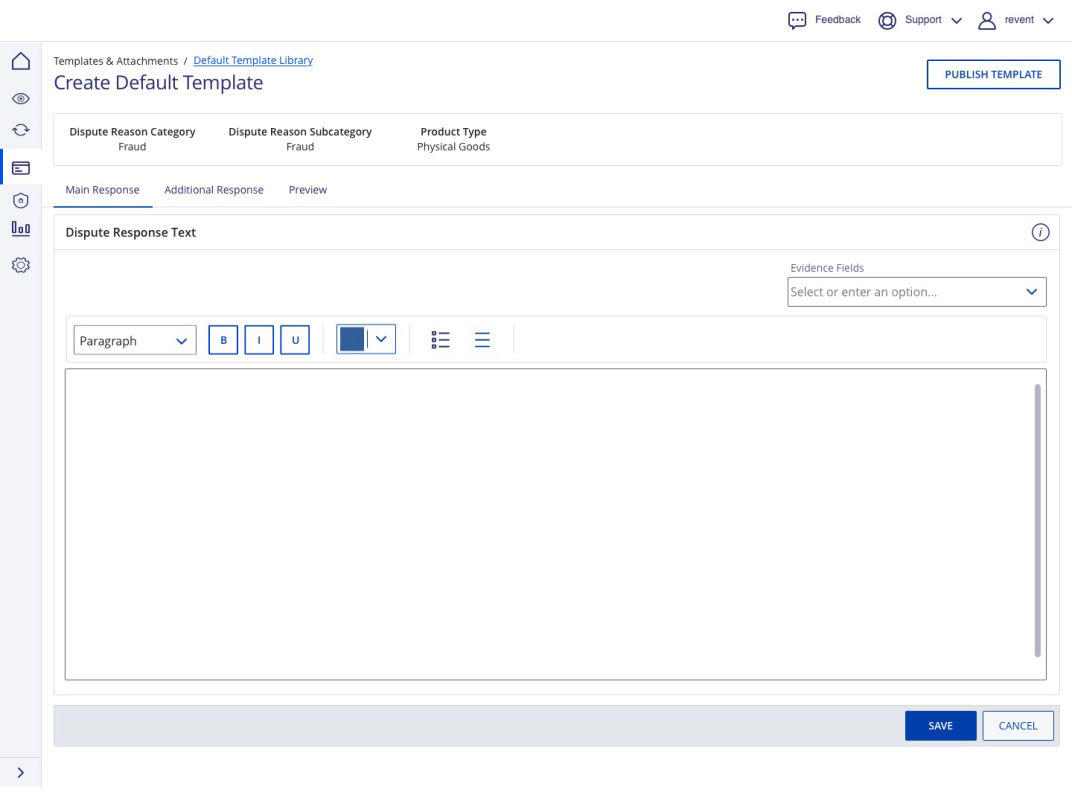Toggle italic formatting button
This screenshot has width=1072, height=792.
tap(259, 340)
